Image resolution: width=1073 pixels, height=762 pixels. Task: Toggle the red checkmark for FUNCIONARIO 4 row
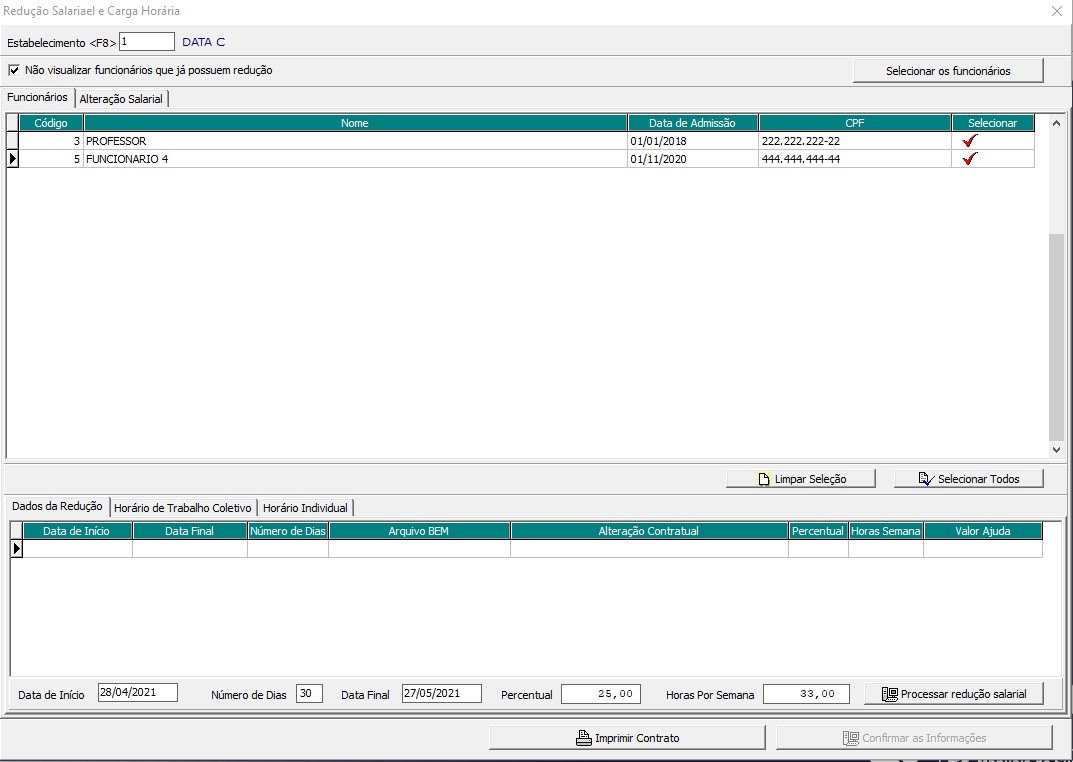(x=970, y=159)
